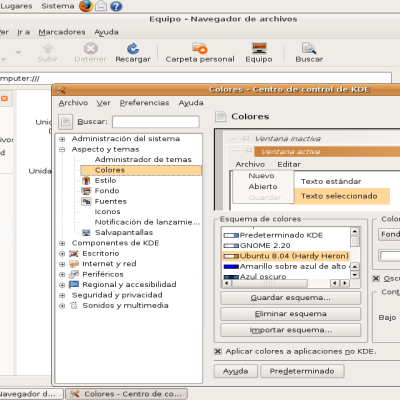Image resolution: width=400 pixels, height=400 pixels.
Task: Launch Firefox from the top panel
Action: pyautogui.click(x=86, y=6)
